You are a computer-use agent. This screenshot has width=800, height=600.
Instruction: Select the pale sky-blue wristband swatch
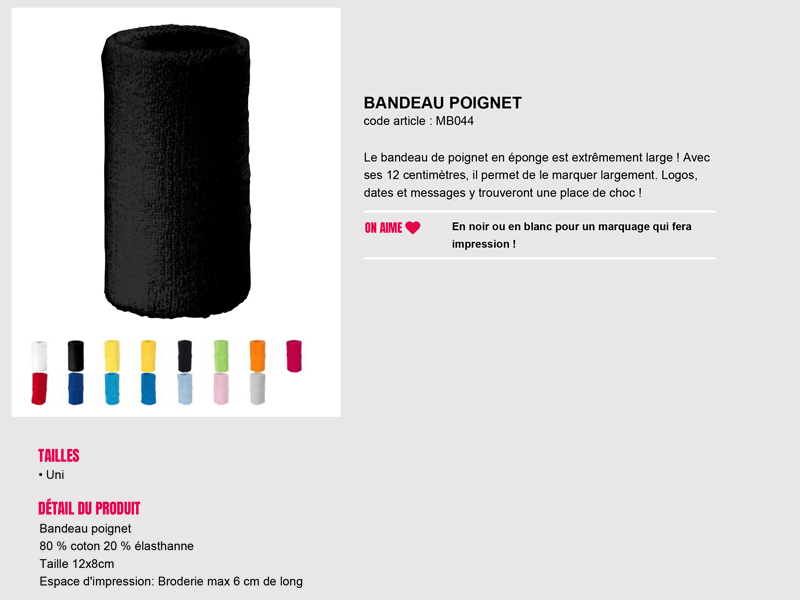click(185, 389)
